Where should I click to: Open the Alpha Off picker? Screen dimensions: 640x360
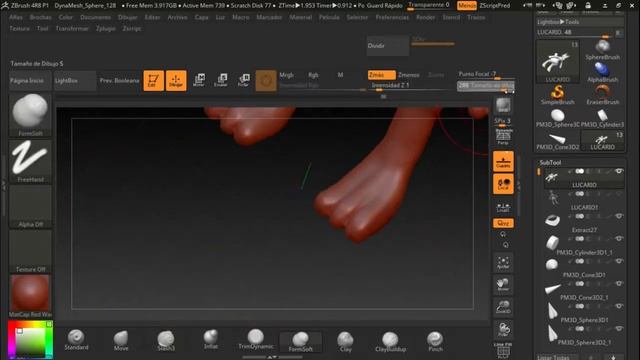(x=30, y=207)
